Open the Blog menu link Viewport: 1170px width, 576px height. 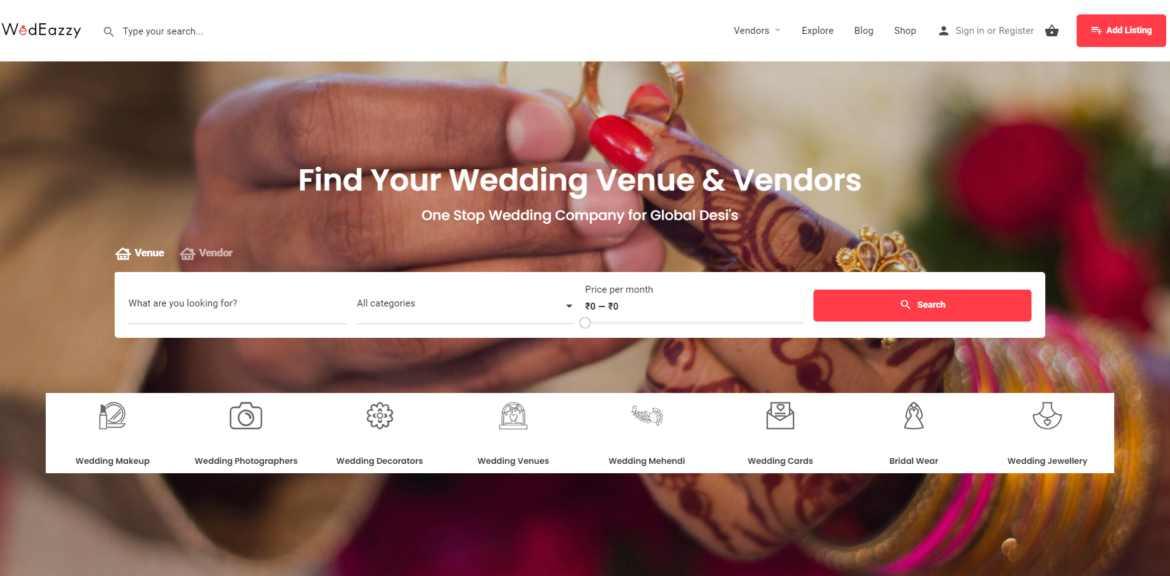pos(863,31)
